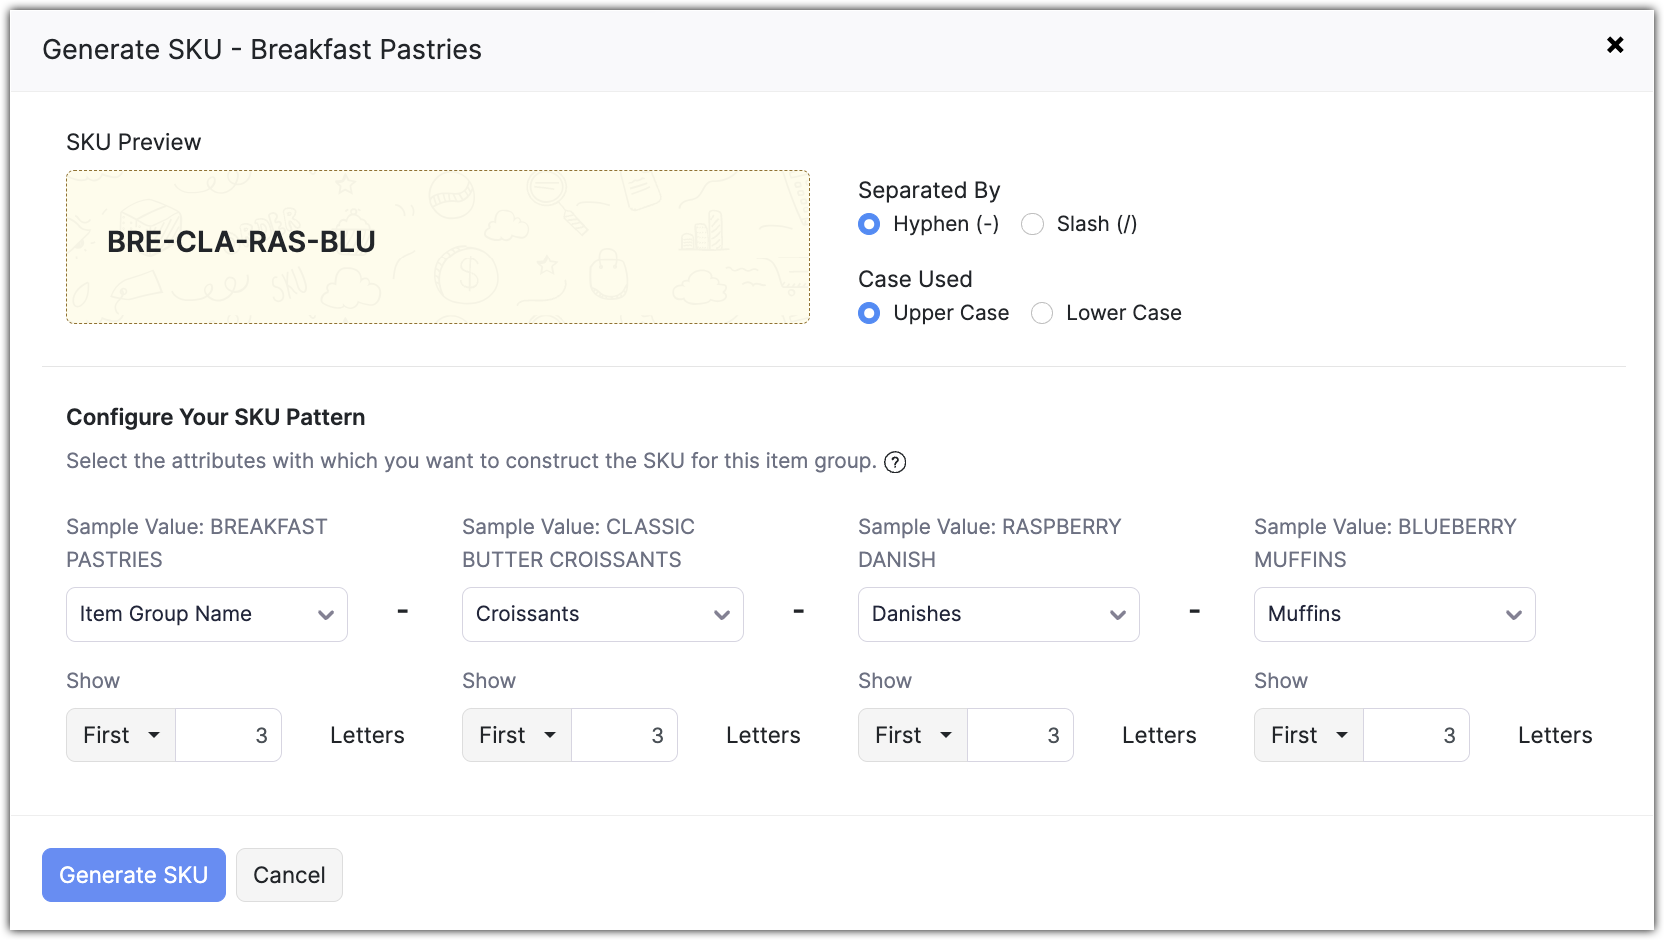Open the First dropdown under Item Group Name

pyautogui.click(x=121, y=735)
